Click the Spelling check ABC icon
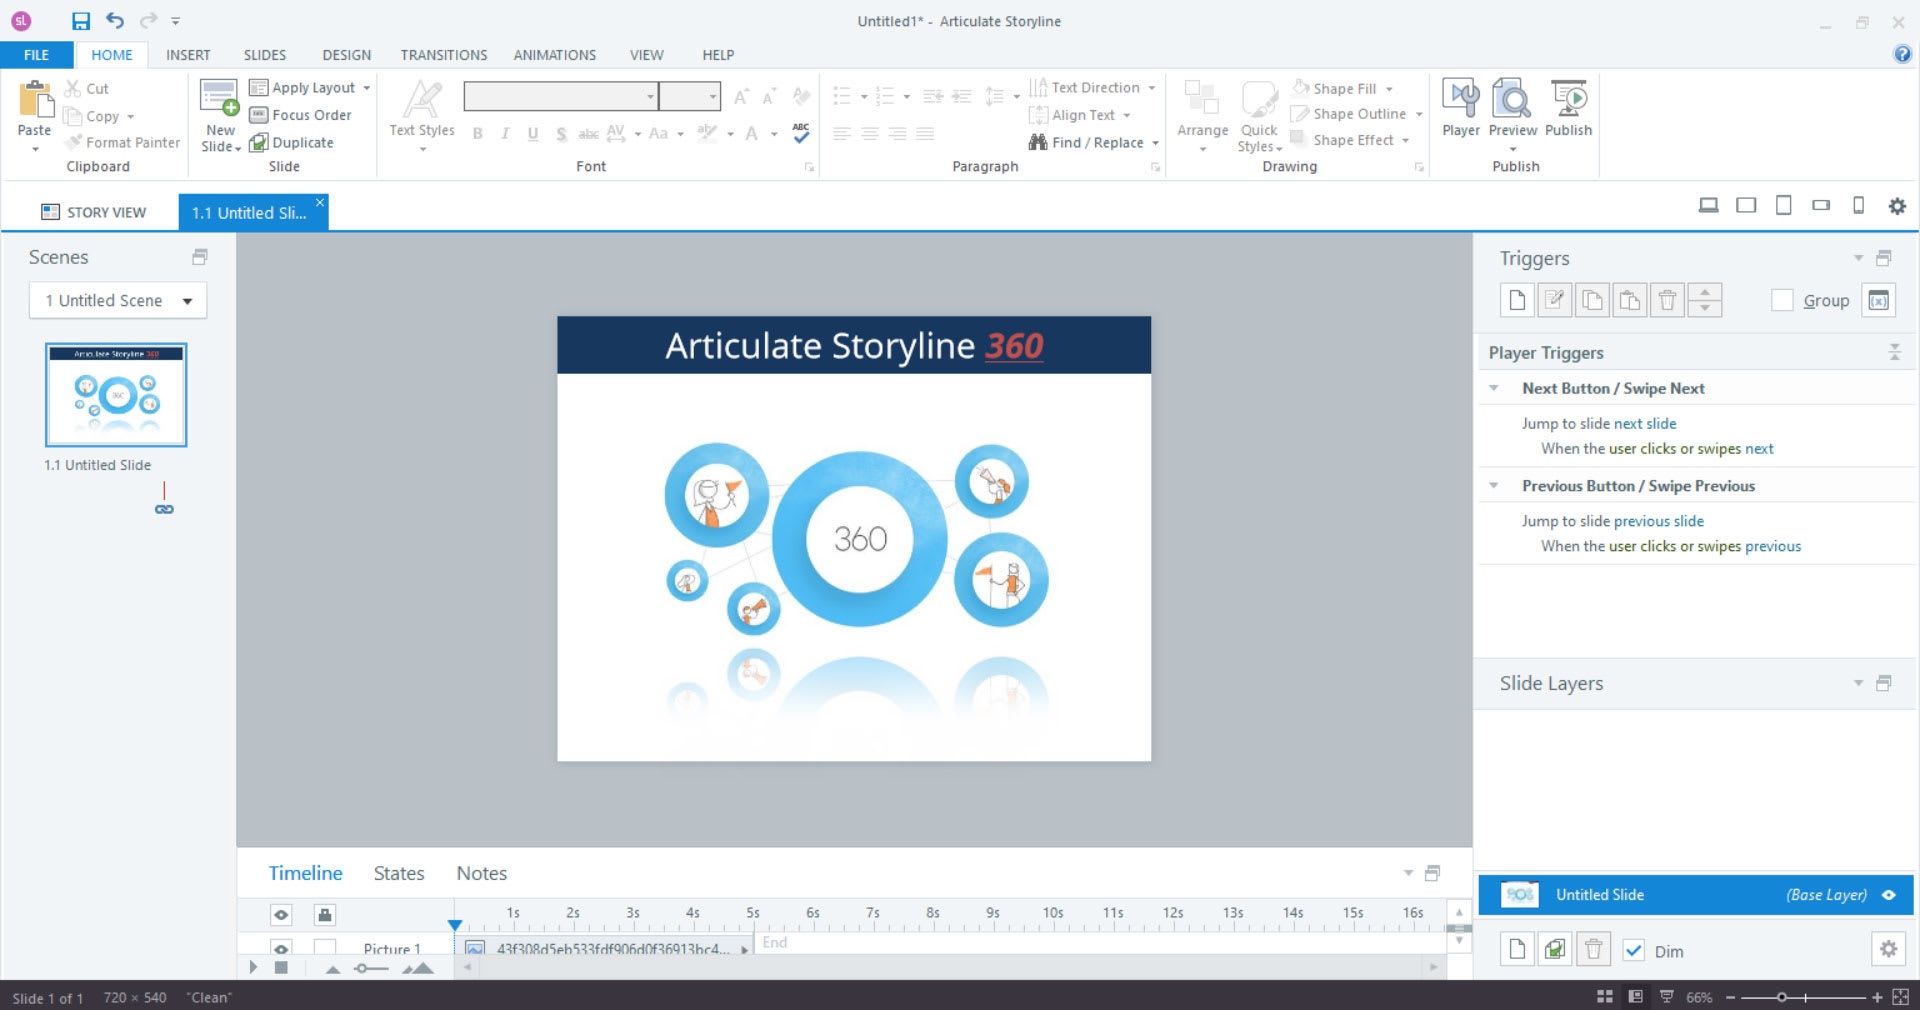The image size is (1920, 1010). pos(801,133)
